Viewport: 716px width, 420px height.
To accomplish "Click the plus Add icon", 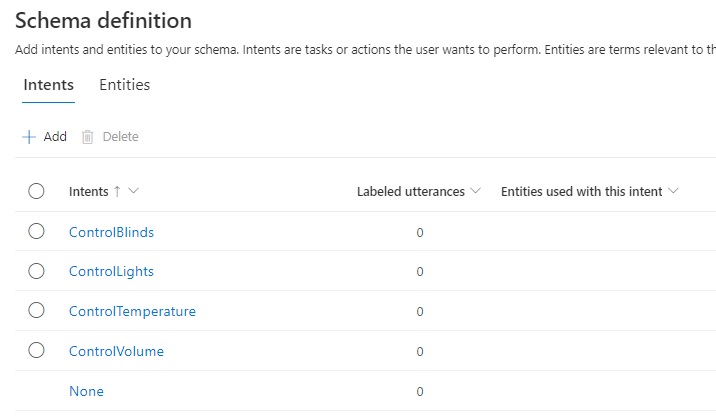I will [x=29, y=137].
